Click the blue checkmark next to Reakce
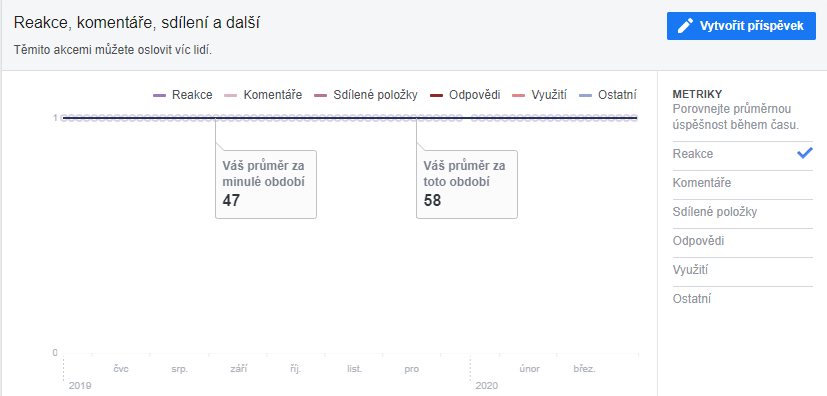Viewport: 827px width, 396px height. [x=804, y=153]
